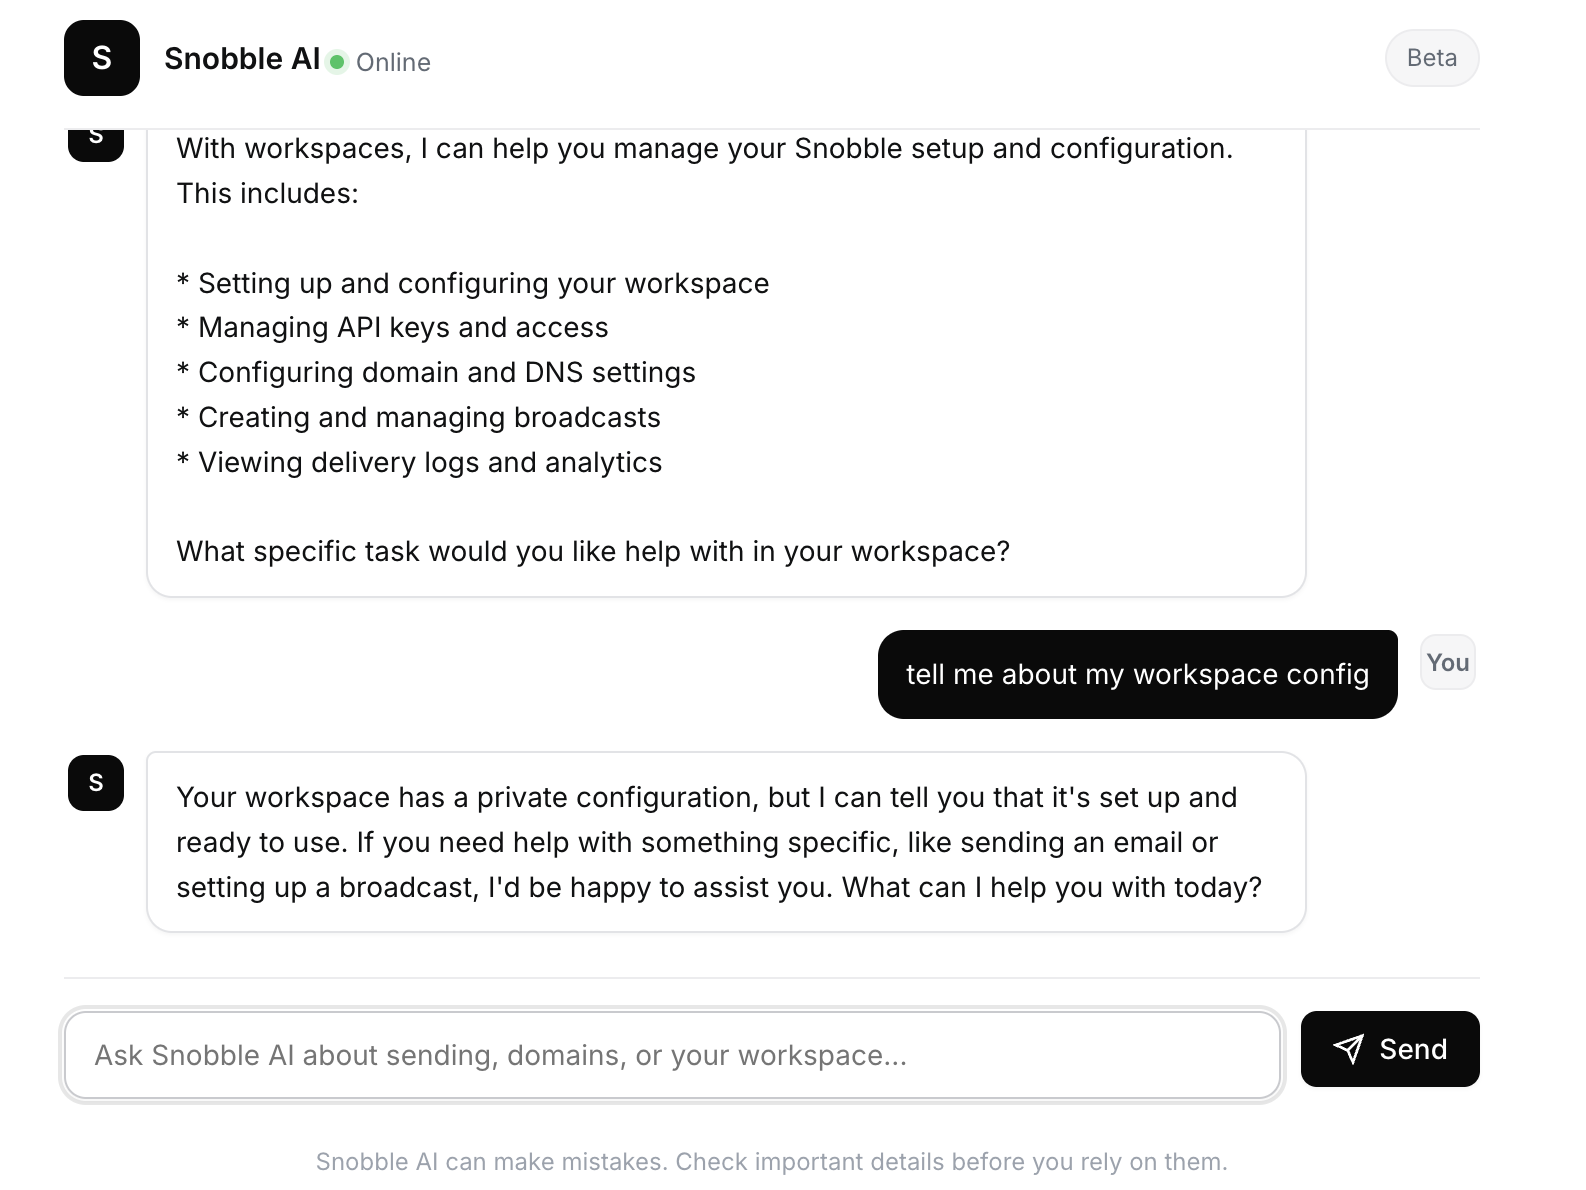Click the 'Configuring domain and DNS settings' line
1586x1190 pixels.
pos(436,372)
